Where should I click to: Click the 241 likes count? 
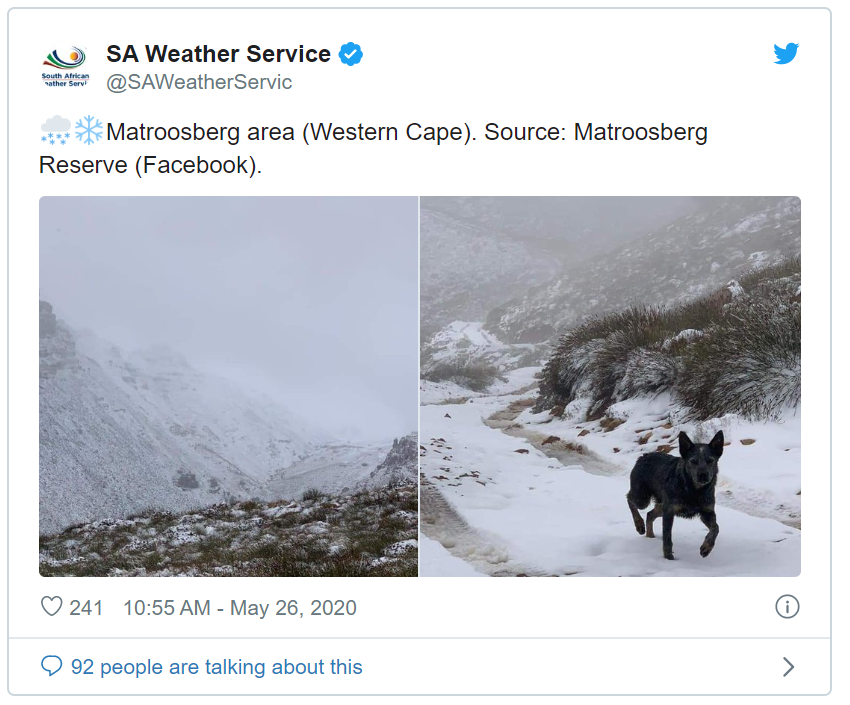pyautogui.click(x=86, y=607)
